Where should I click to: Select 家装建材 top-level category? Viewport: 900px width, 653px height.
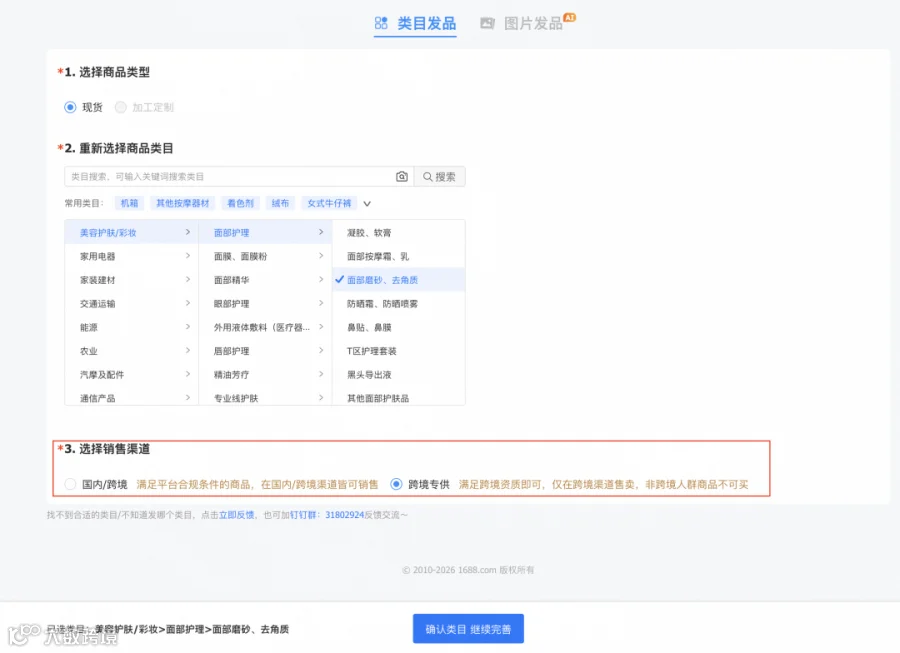131,279
